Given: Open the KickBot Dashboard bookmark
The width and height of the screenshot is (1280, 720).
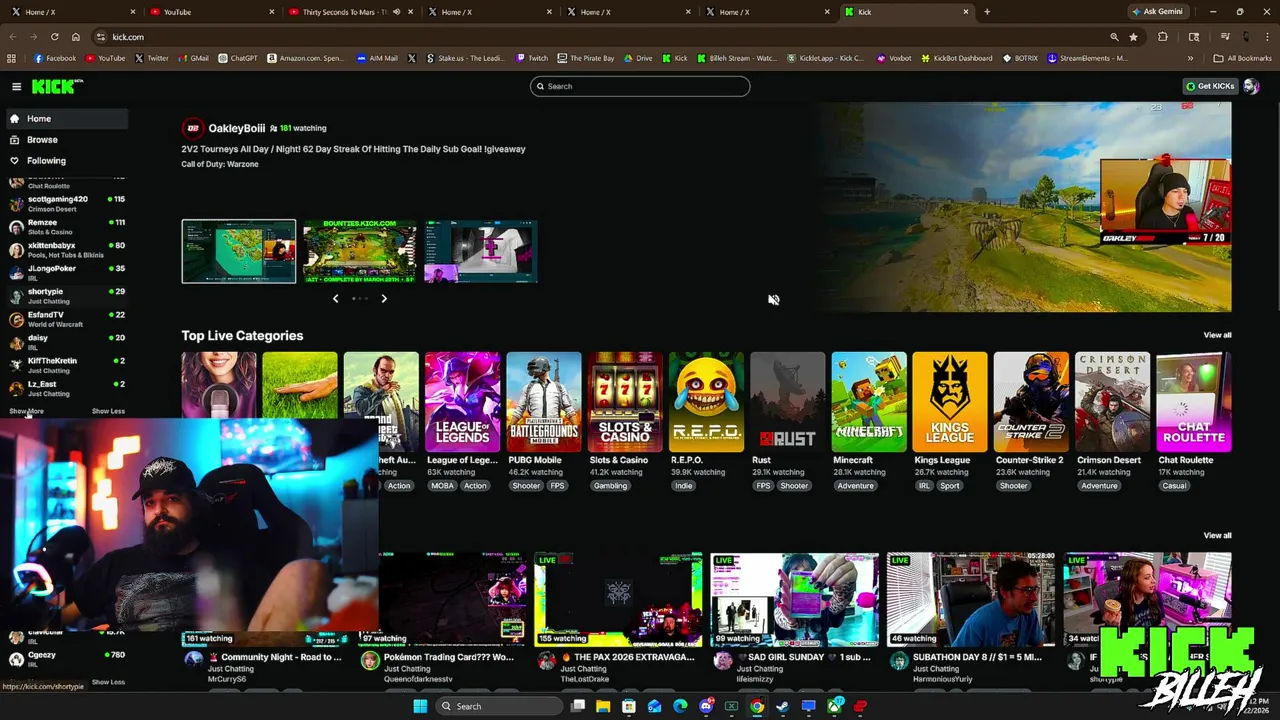Looking at the screenshot, I should [x=956, y=58].
